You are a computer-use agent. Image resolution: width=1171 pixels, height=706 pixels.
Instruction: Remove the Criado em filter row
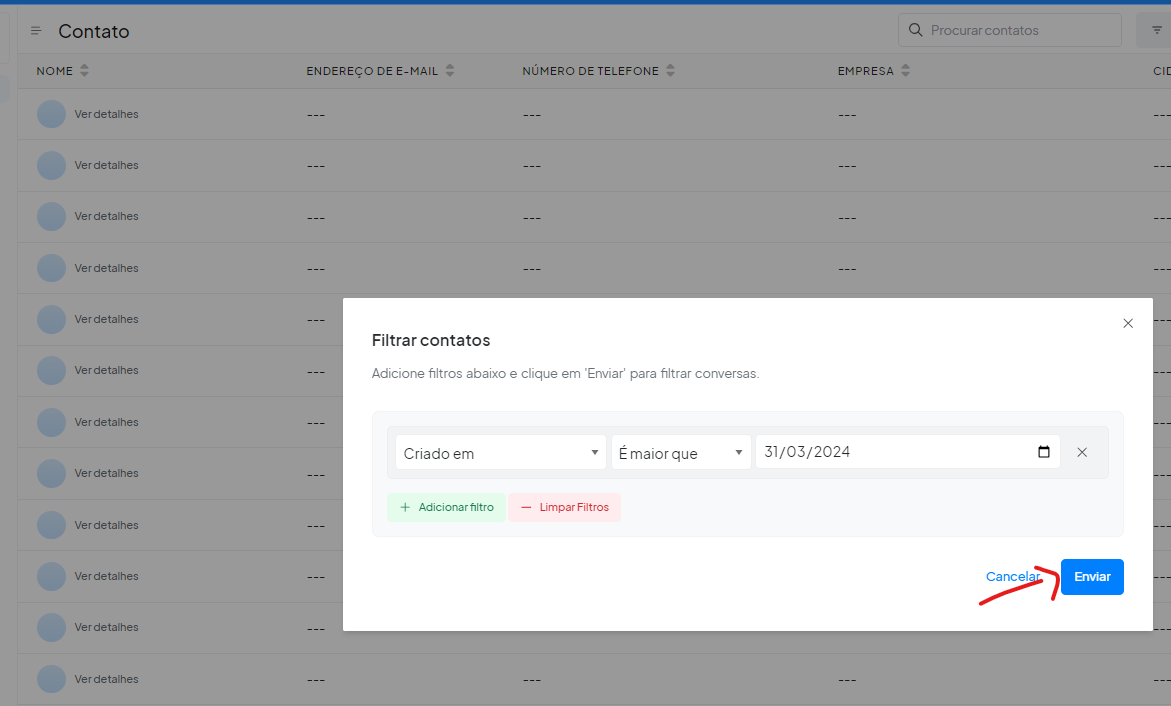pos(1082,452)
